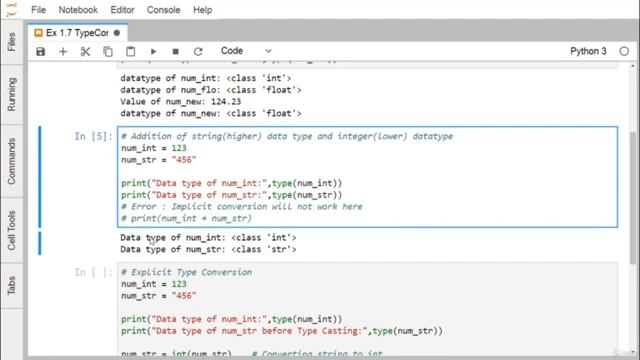The height and width of the screenshot is (360, 640).
Task: Click the JupyterLab logo icon
Action: coord(12,9)
